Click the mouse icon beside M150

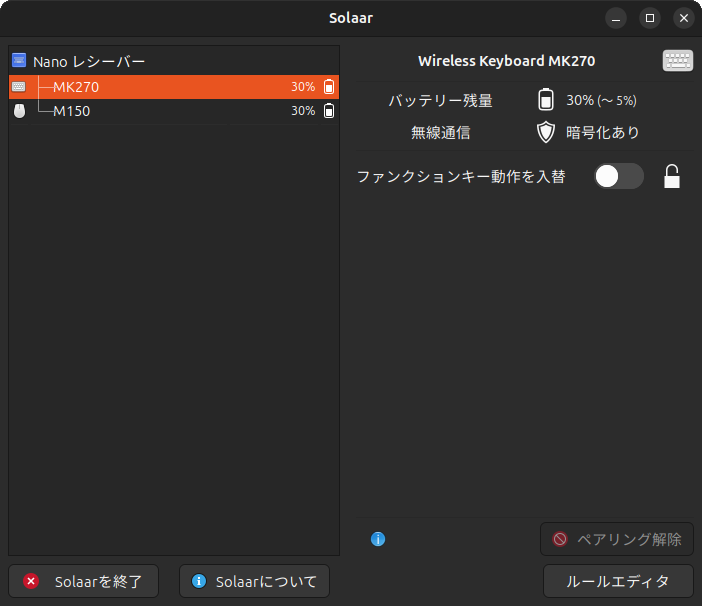tap(19, 111)
